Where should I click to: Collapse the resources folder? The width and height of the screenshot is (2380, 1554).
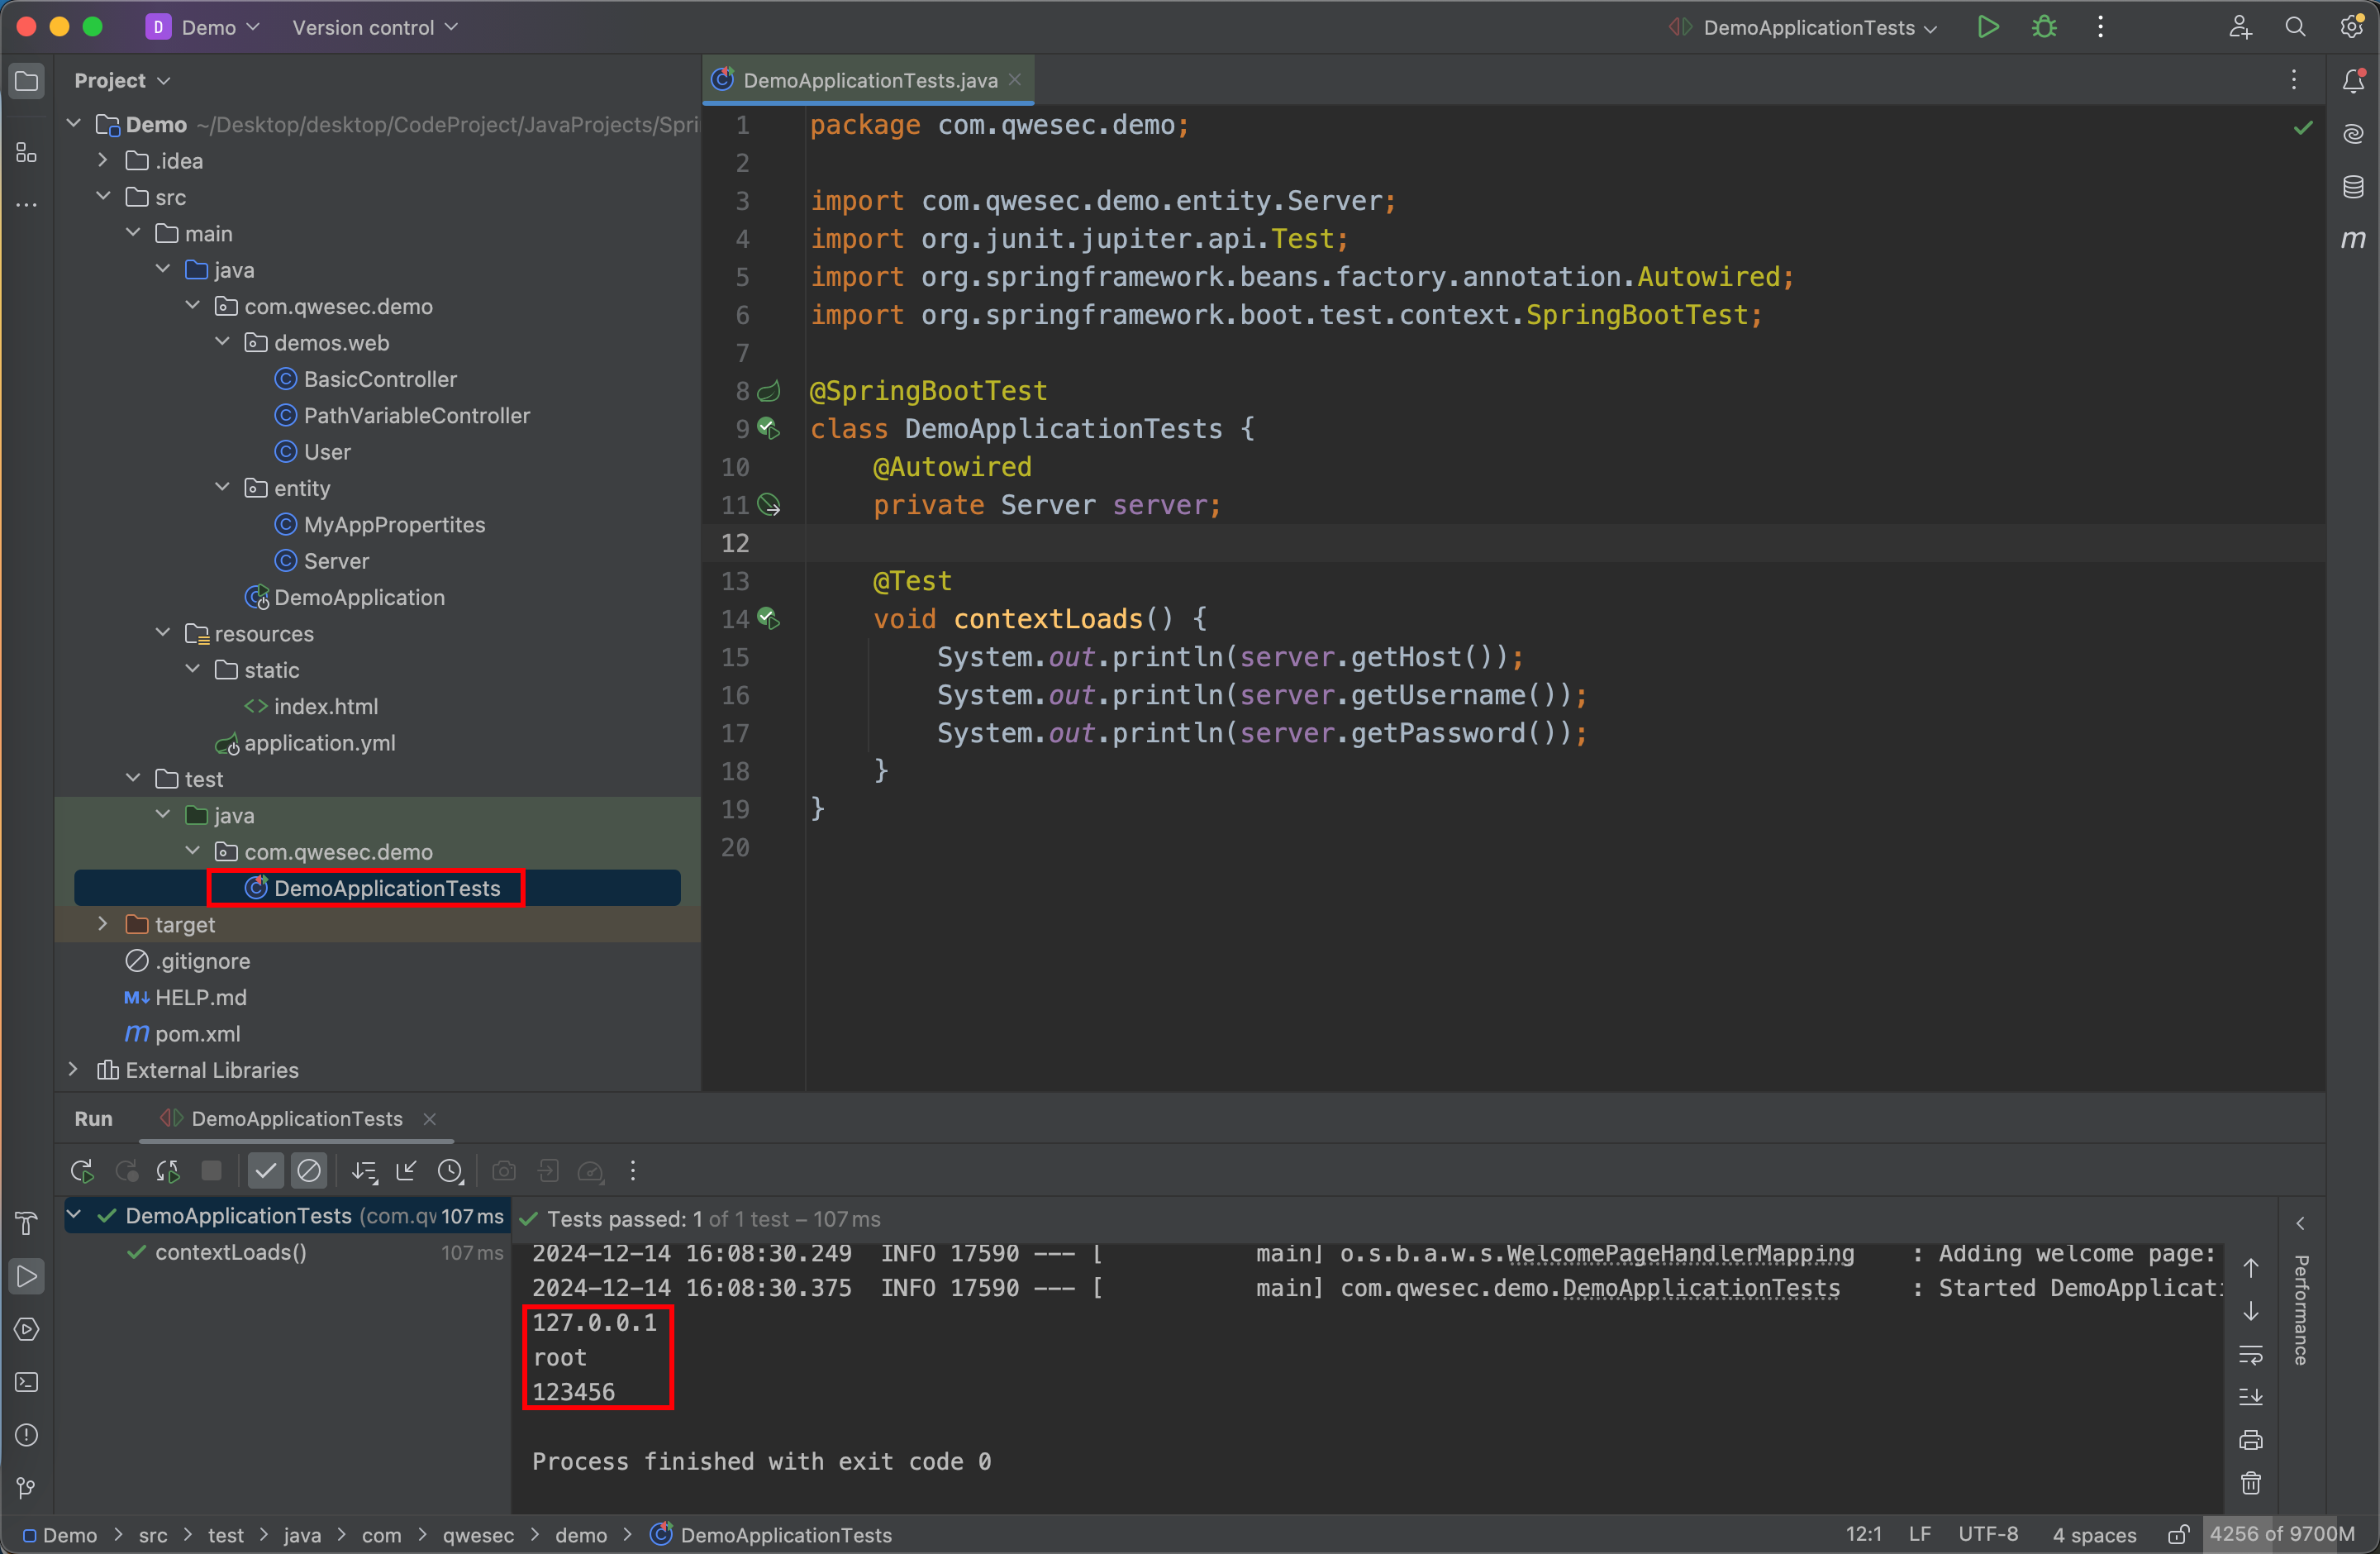[x=163, y=633]
